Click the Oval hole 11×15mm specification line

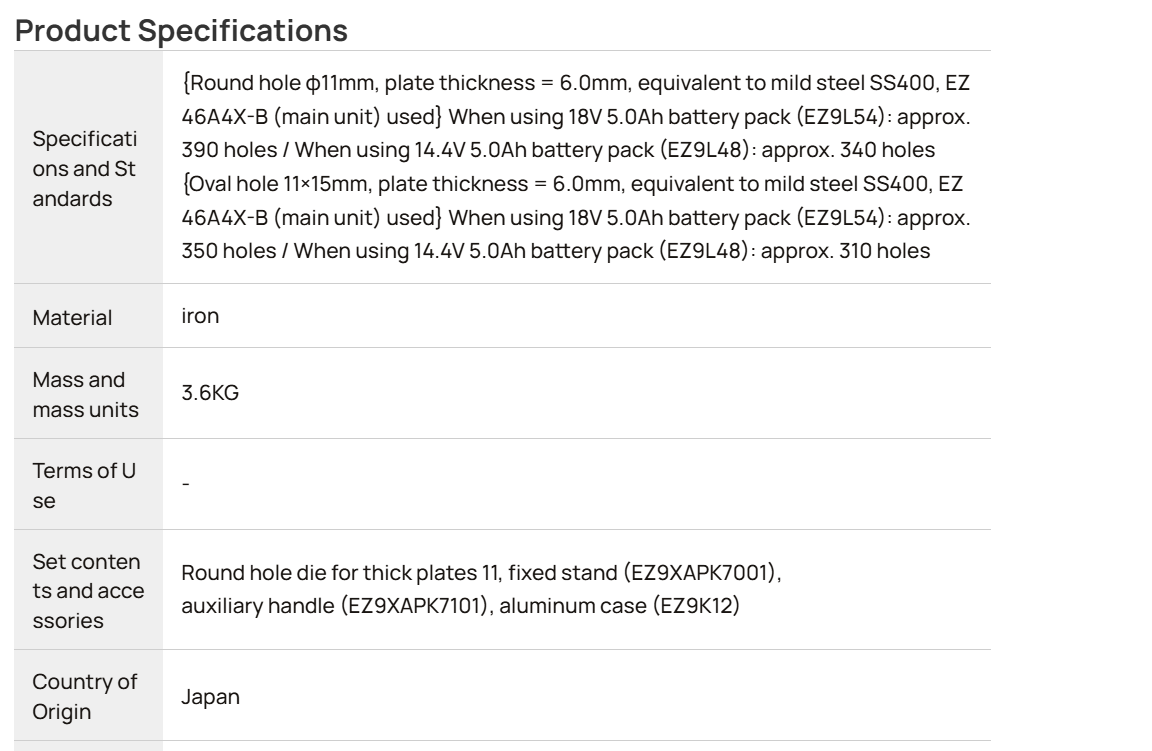pyautogui.click(x=572, y=184)
